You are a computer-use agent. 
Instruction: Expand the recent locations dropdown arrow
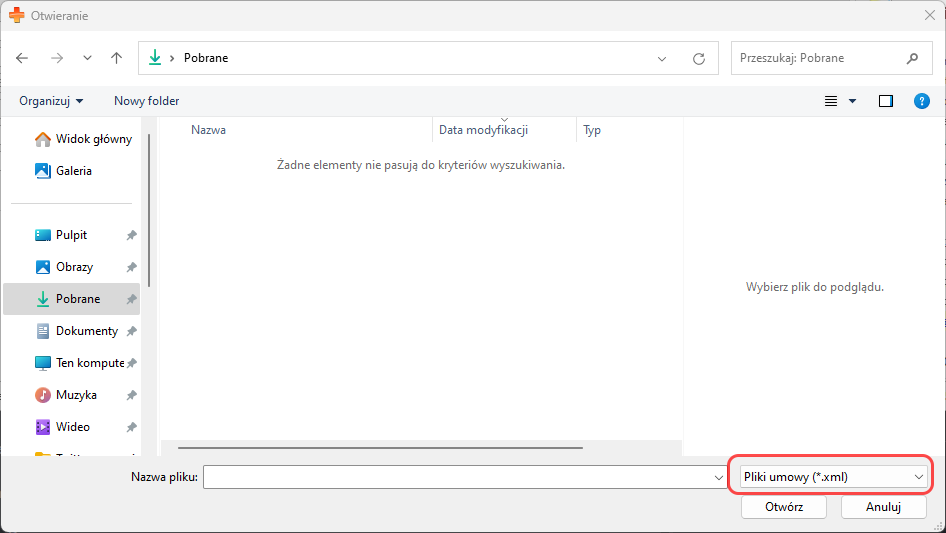pos(87,58)
